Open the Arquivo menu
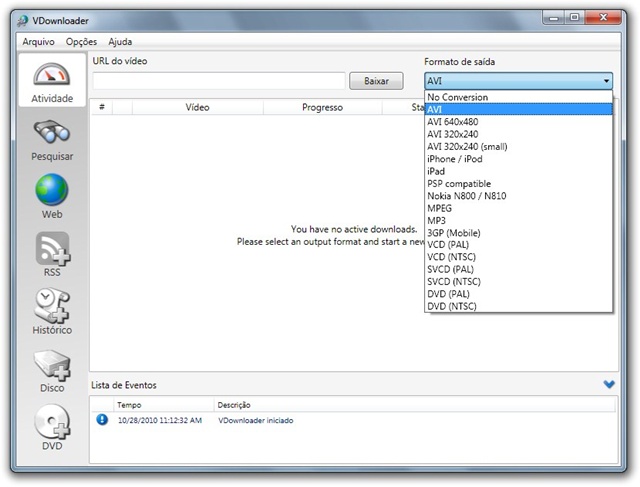Image resolution: width=640 pixels, height=487 pixels. [38, 42]
